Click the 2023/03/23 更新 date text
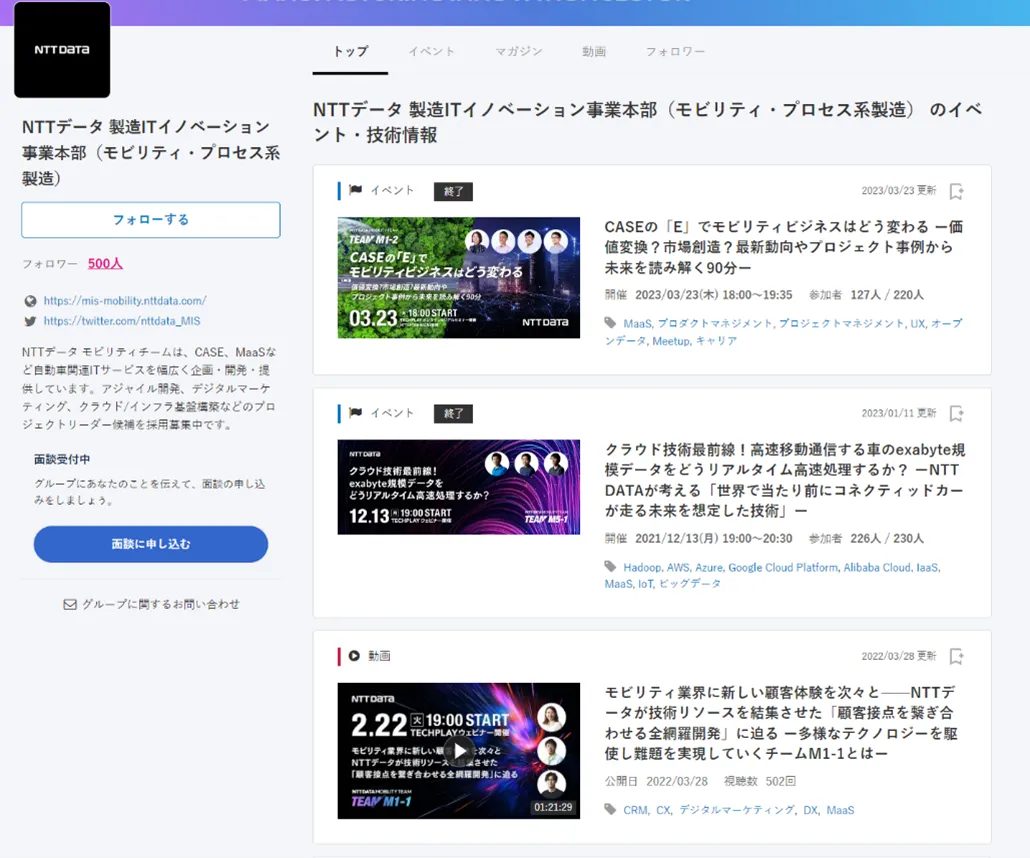This screenshot has height=858, width=1030. click(x=899, y=191)
